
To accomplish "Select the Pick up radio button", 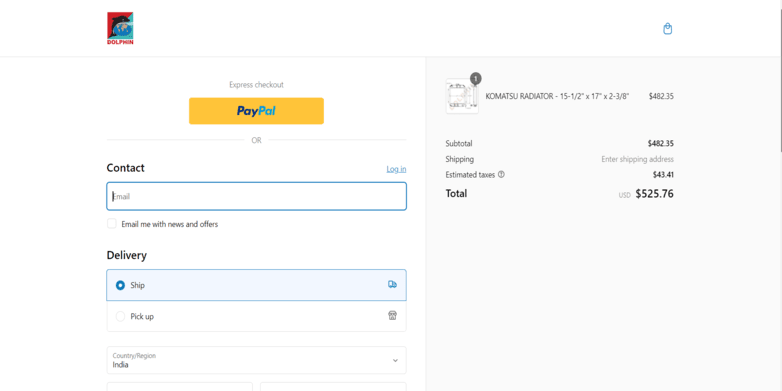I will tap(120, 316).
